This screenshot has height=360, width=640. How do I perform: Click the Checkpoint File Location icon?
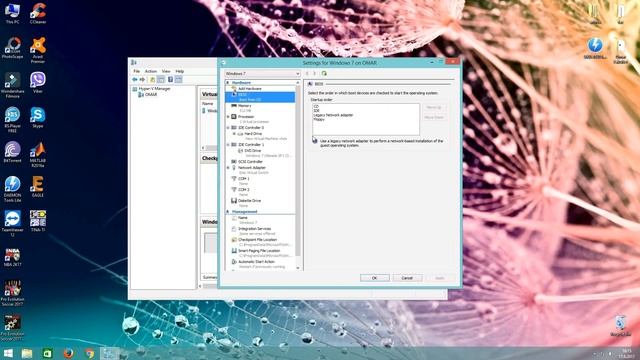pyautogui.click(x=234, y=240)
